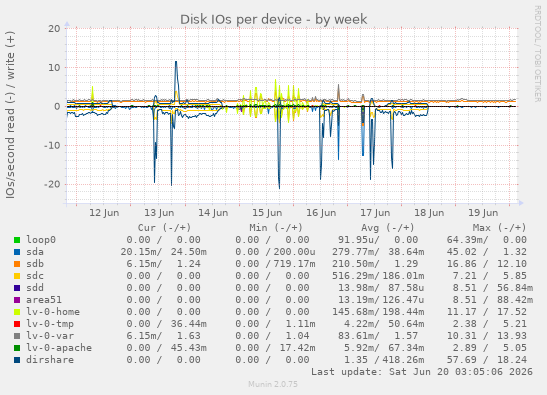Click the y-axis title 'IOs/second read (-) / write (+)'
The width and height of the screenshot is (547, 395).
[x=10, y=115]
